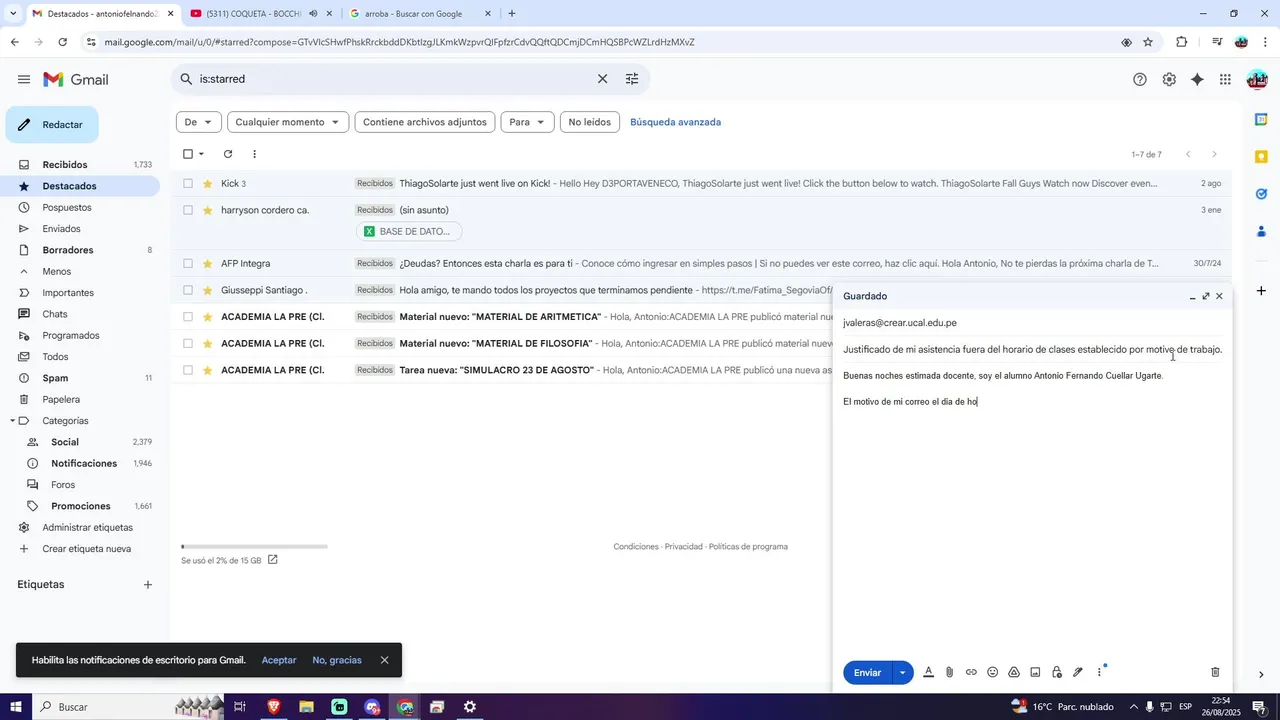
Task: Open the Gmail main menu hamburger icon
Action: pos(24,79)
